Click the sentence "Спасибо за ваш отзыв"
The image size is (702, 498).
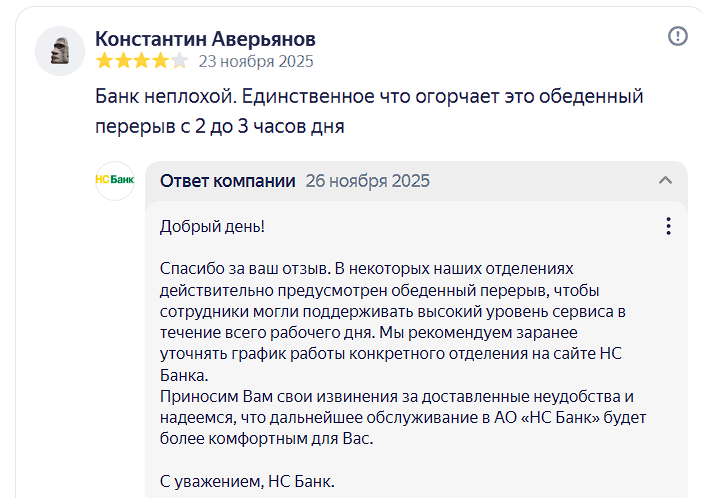pyautogui.click(x=243, y=269)
